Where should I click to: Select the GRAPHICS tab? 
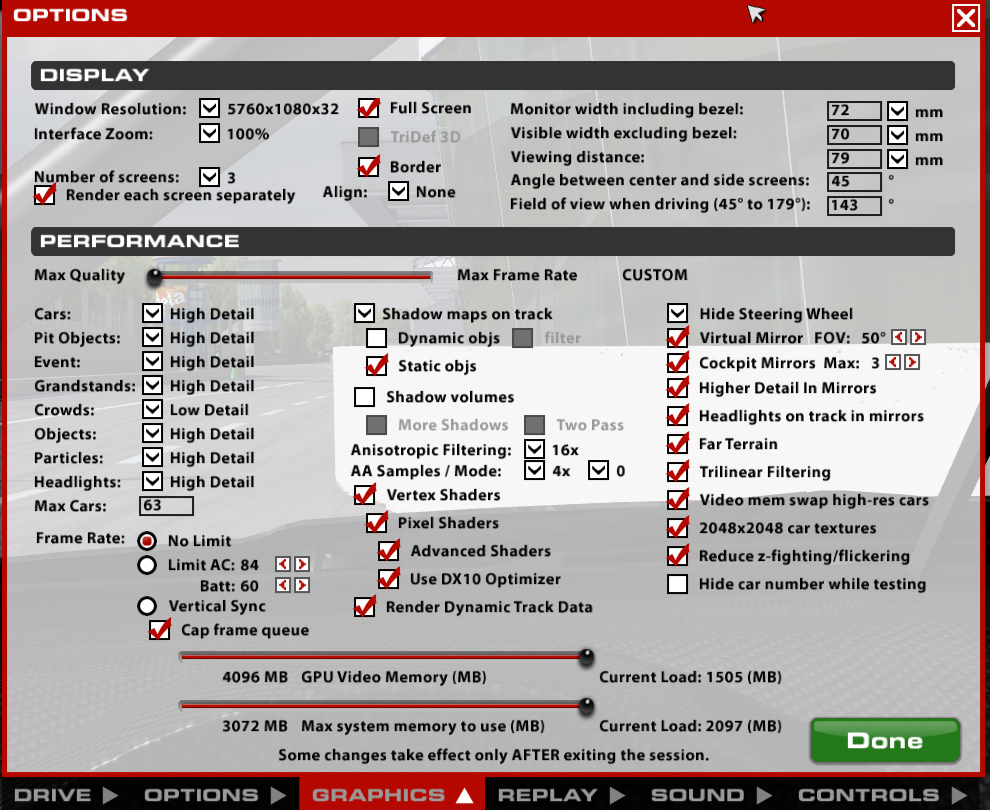coord(392,795)
